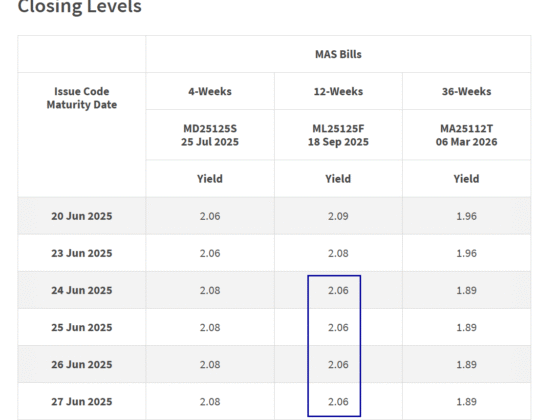The image size is (560, 420).
Task: Click 12-Weeks yield 2.06 for 24 Jun 2025
Action: 338,290
